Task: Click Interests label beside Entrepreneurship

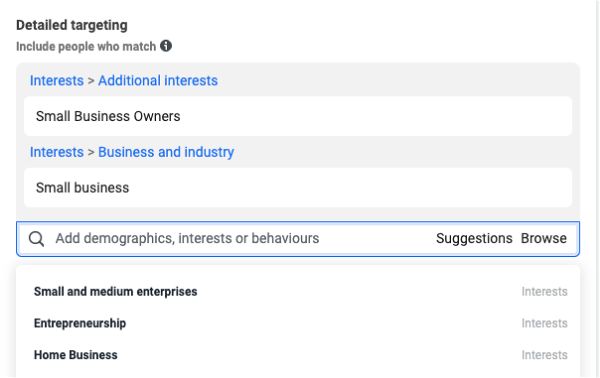Action: (x=544, y=323)
